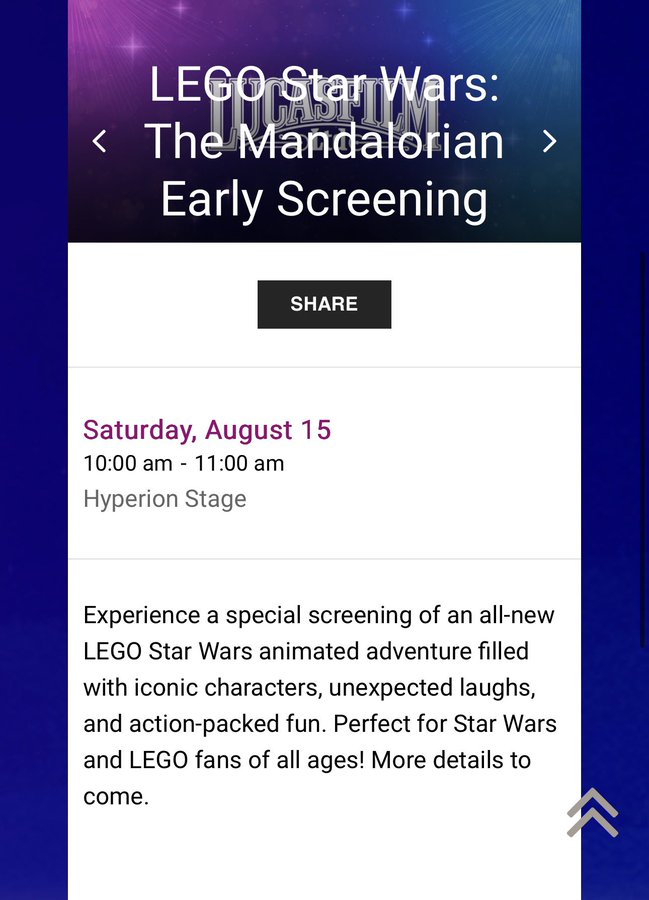This screenshot has height=900, width=649.
Task: Tap the double-chevron back-to-top icon
Action: click(x=592, y=812)
